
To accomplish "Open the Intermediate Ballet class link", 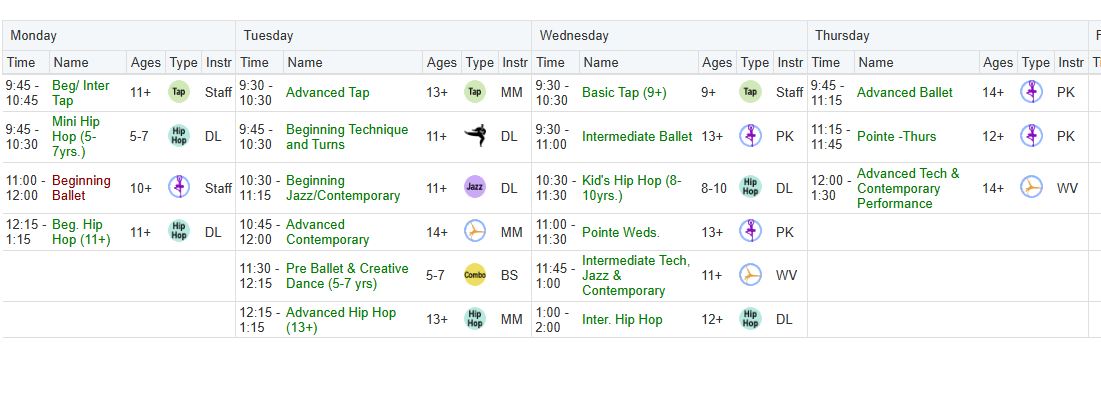I will tap(637, 137).
